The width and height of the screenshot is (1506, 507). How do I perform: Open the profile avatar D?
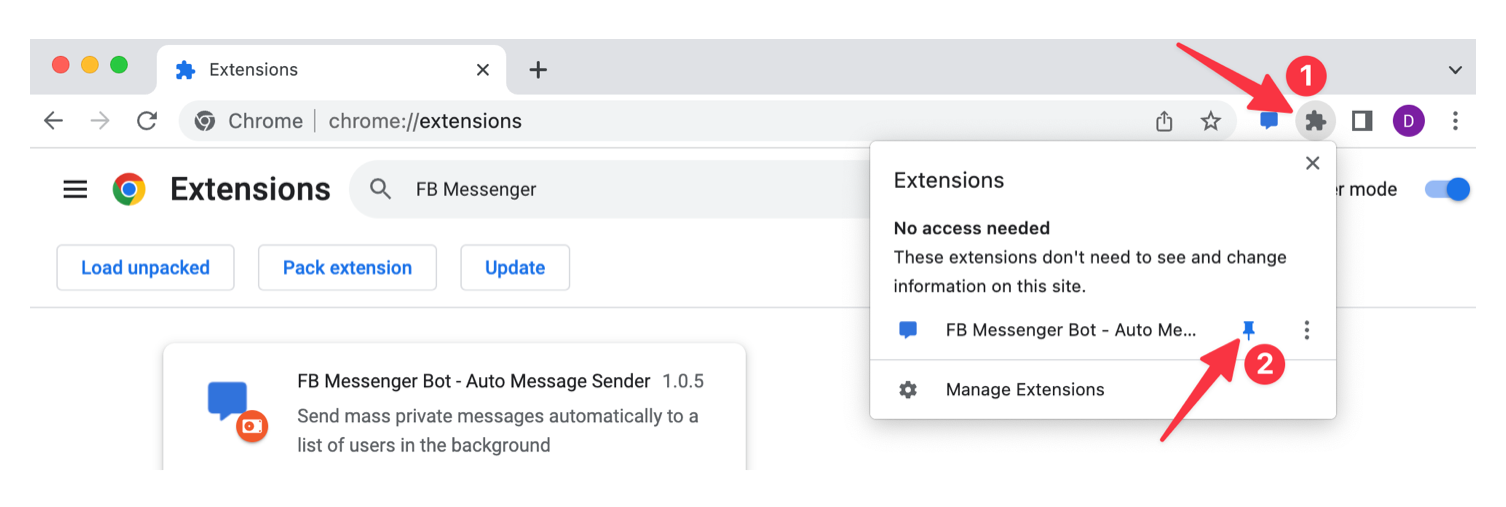click(x=1408, y=122)
